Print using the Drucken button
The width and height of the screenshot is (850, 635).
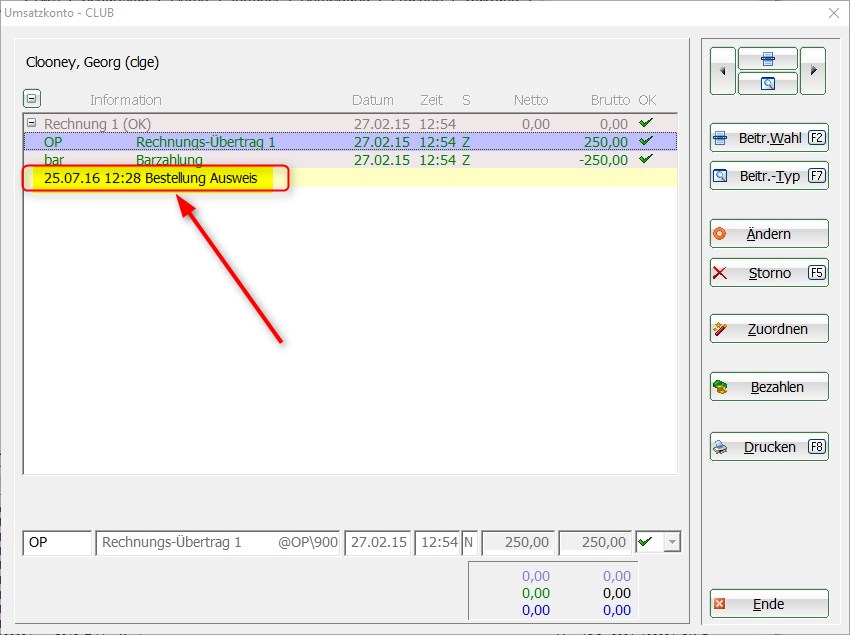tap(768, 447)
